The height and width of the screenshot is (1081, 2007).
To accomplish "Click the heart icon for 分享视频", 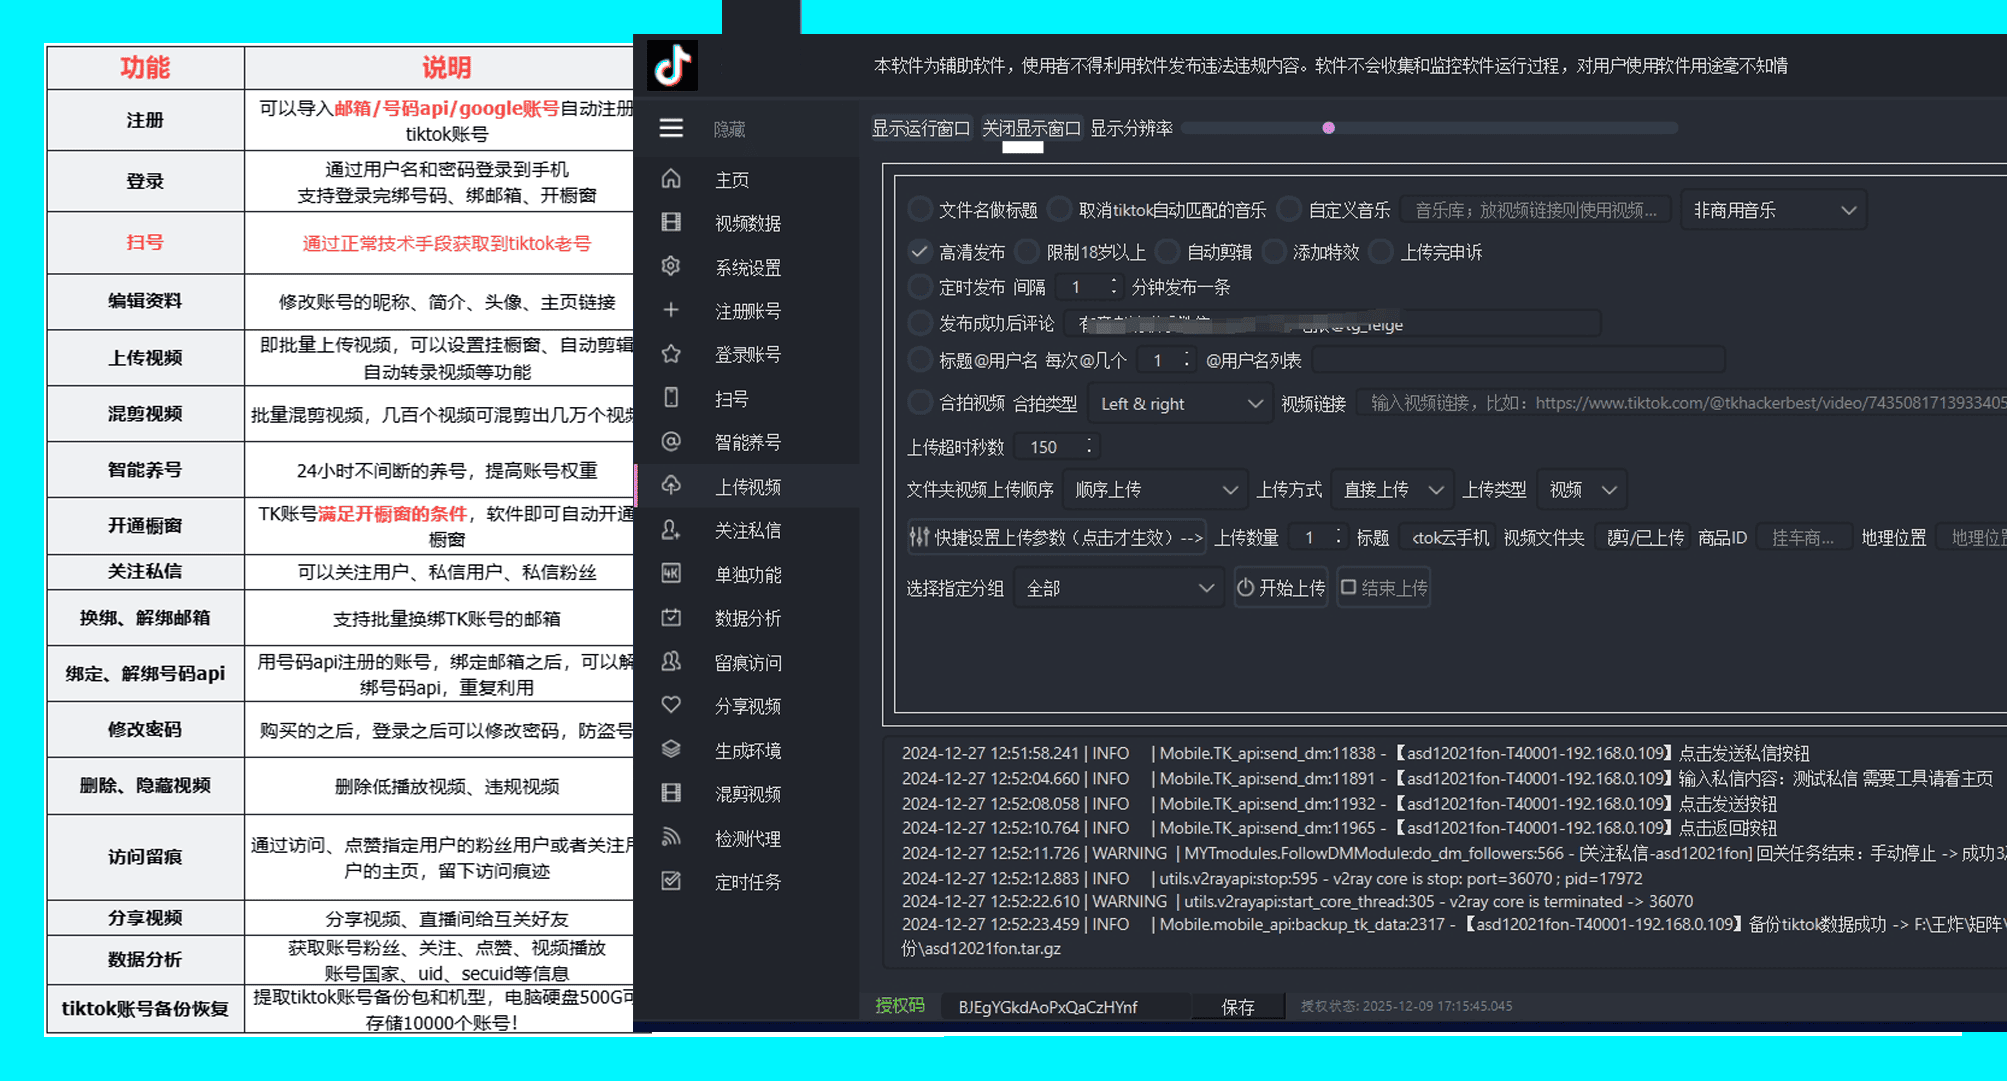I will [x=671, y=705].
